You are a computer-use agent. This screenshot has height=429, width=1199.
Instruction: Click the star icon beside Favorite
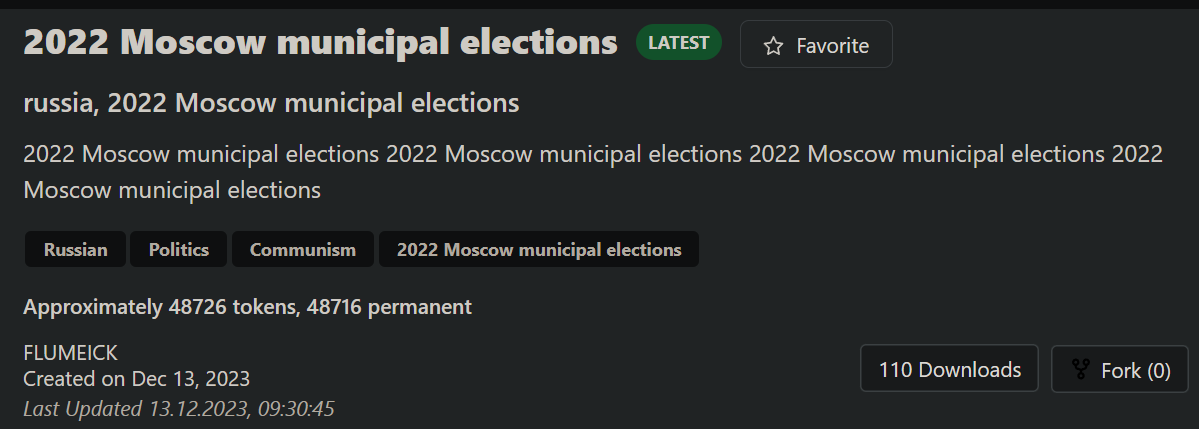coord(773,46)
